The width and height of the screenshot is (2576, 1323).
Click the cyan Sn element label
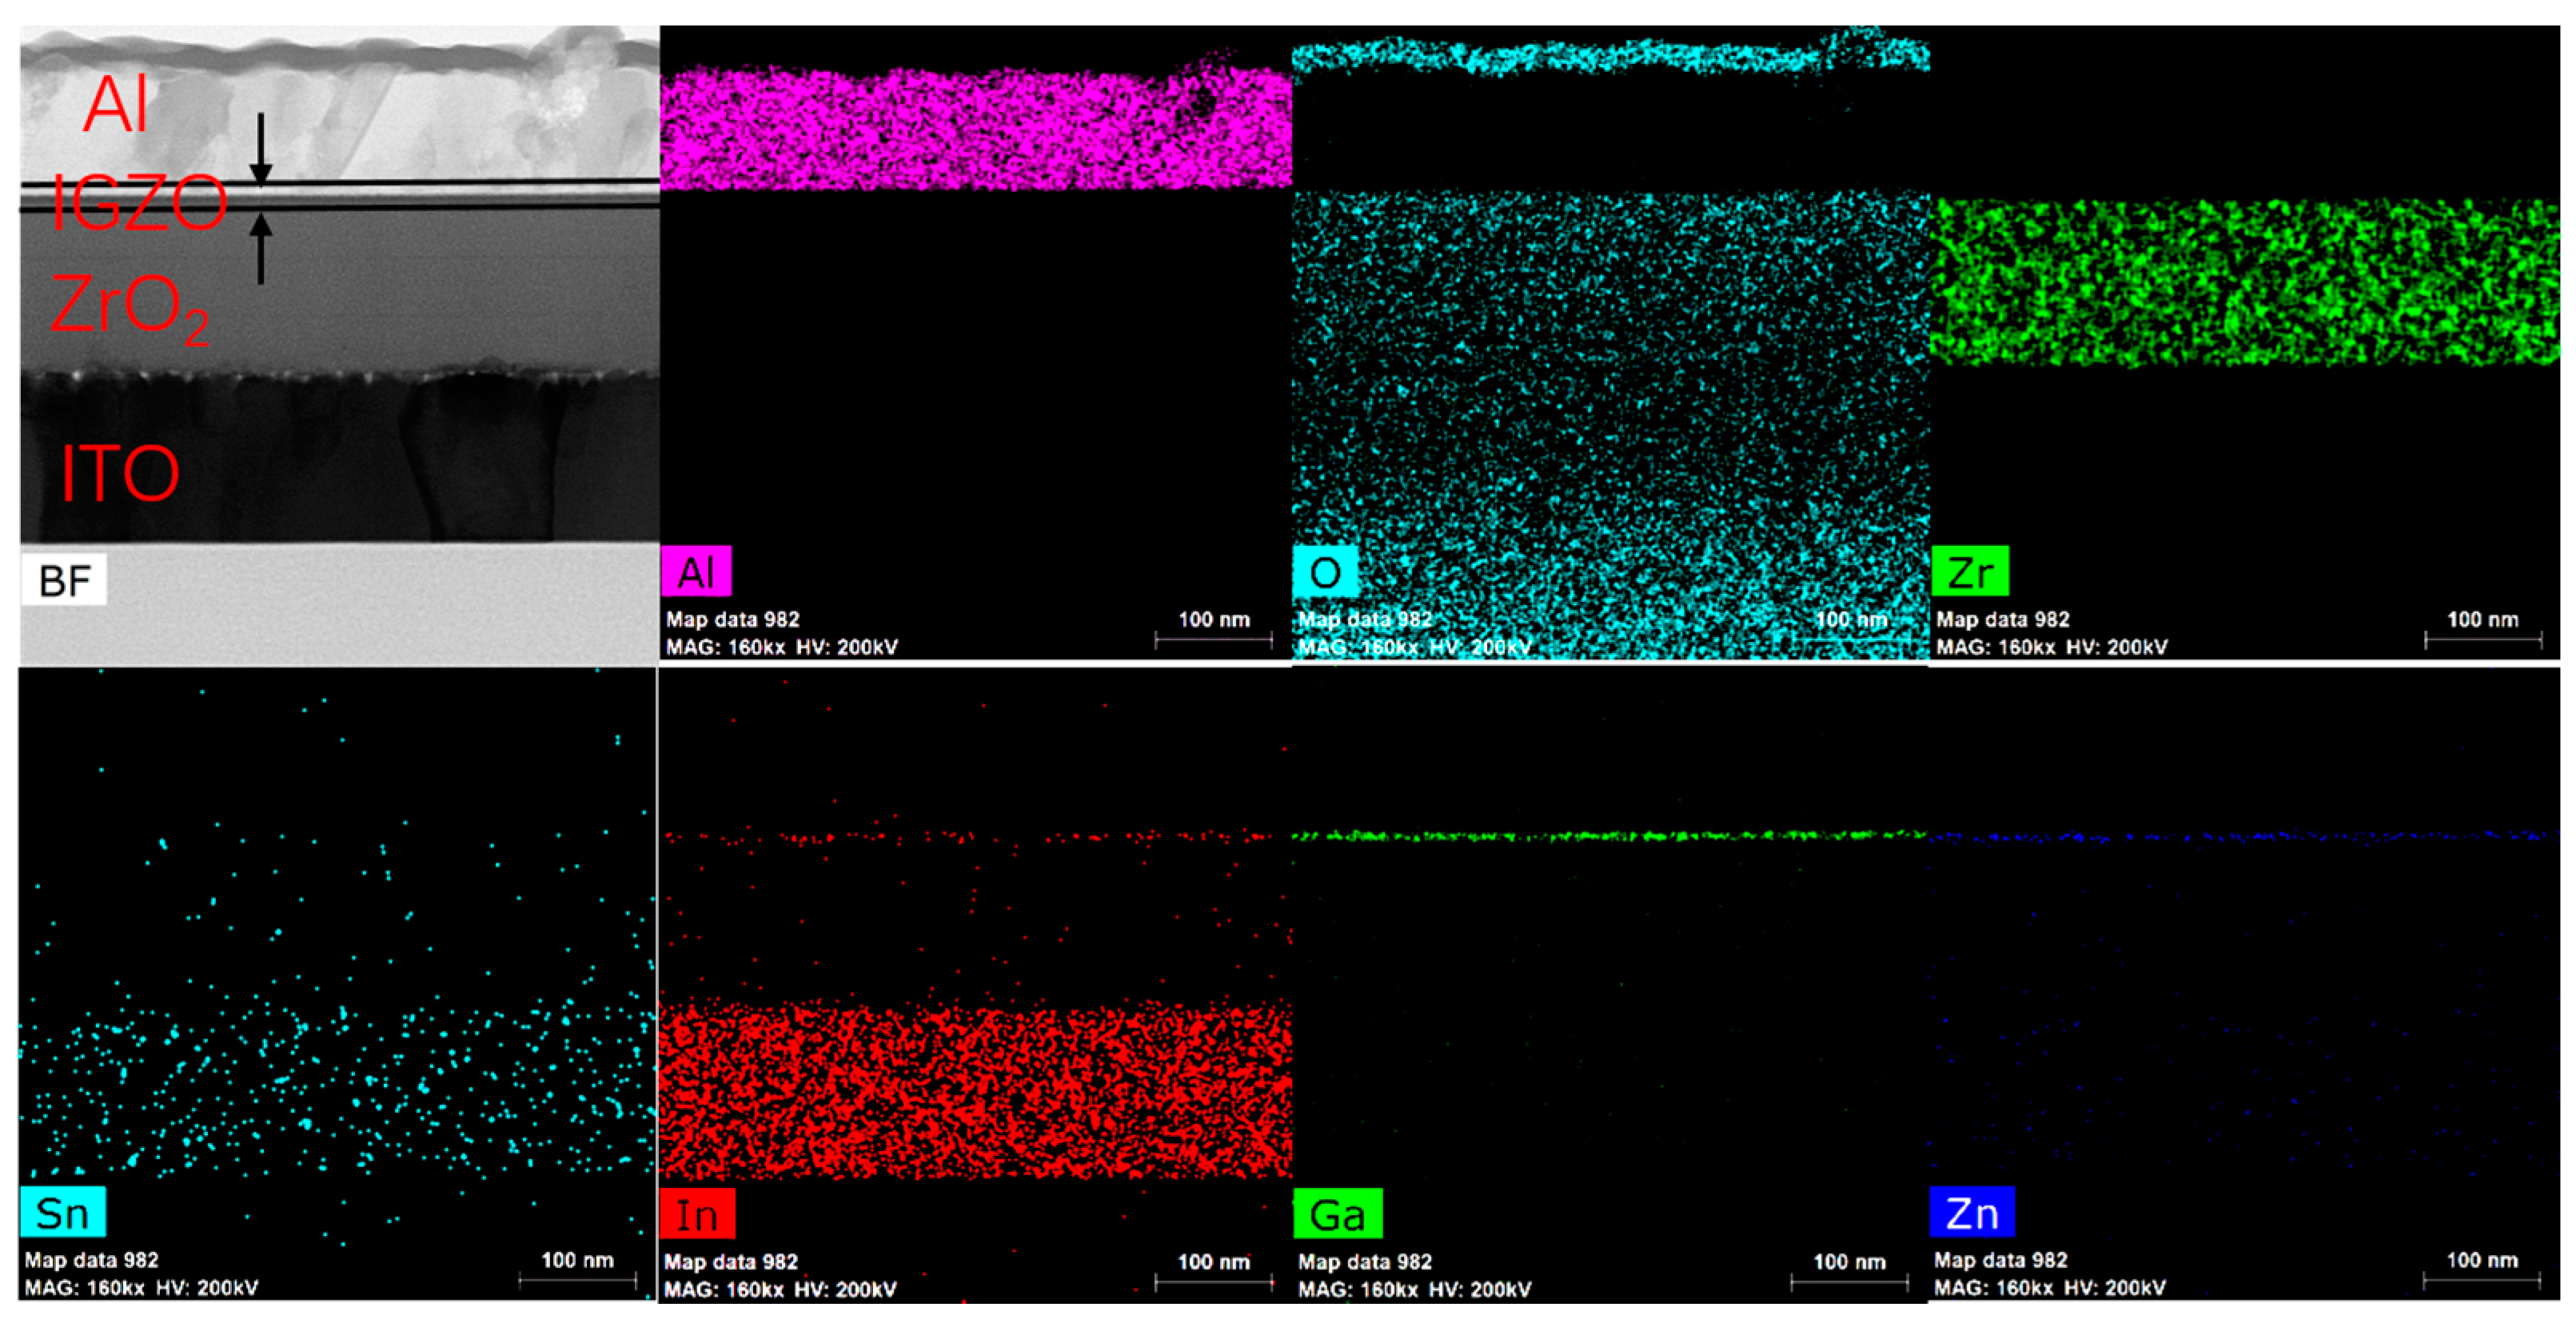(x=62, y=1212)
